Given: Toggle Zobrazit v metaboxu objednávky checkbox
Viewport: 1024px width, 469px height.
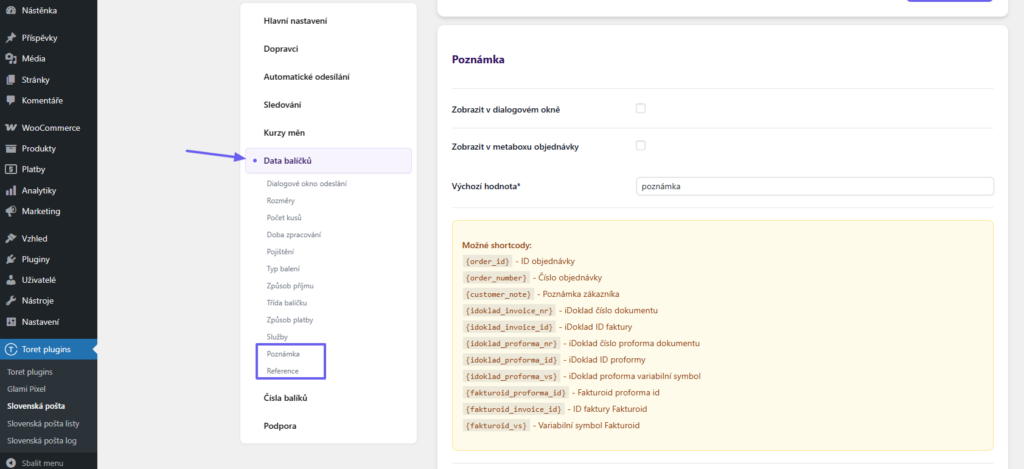Looking at the screenshot, I should (x=641, y=146).
